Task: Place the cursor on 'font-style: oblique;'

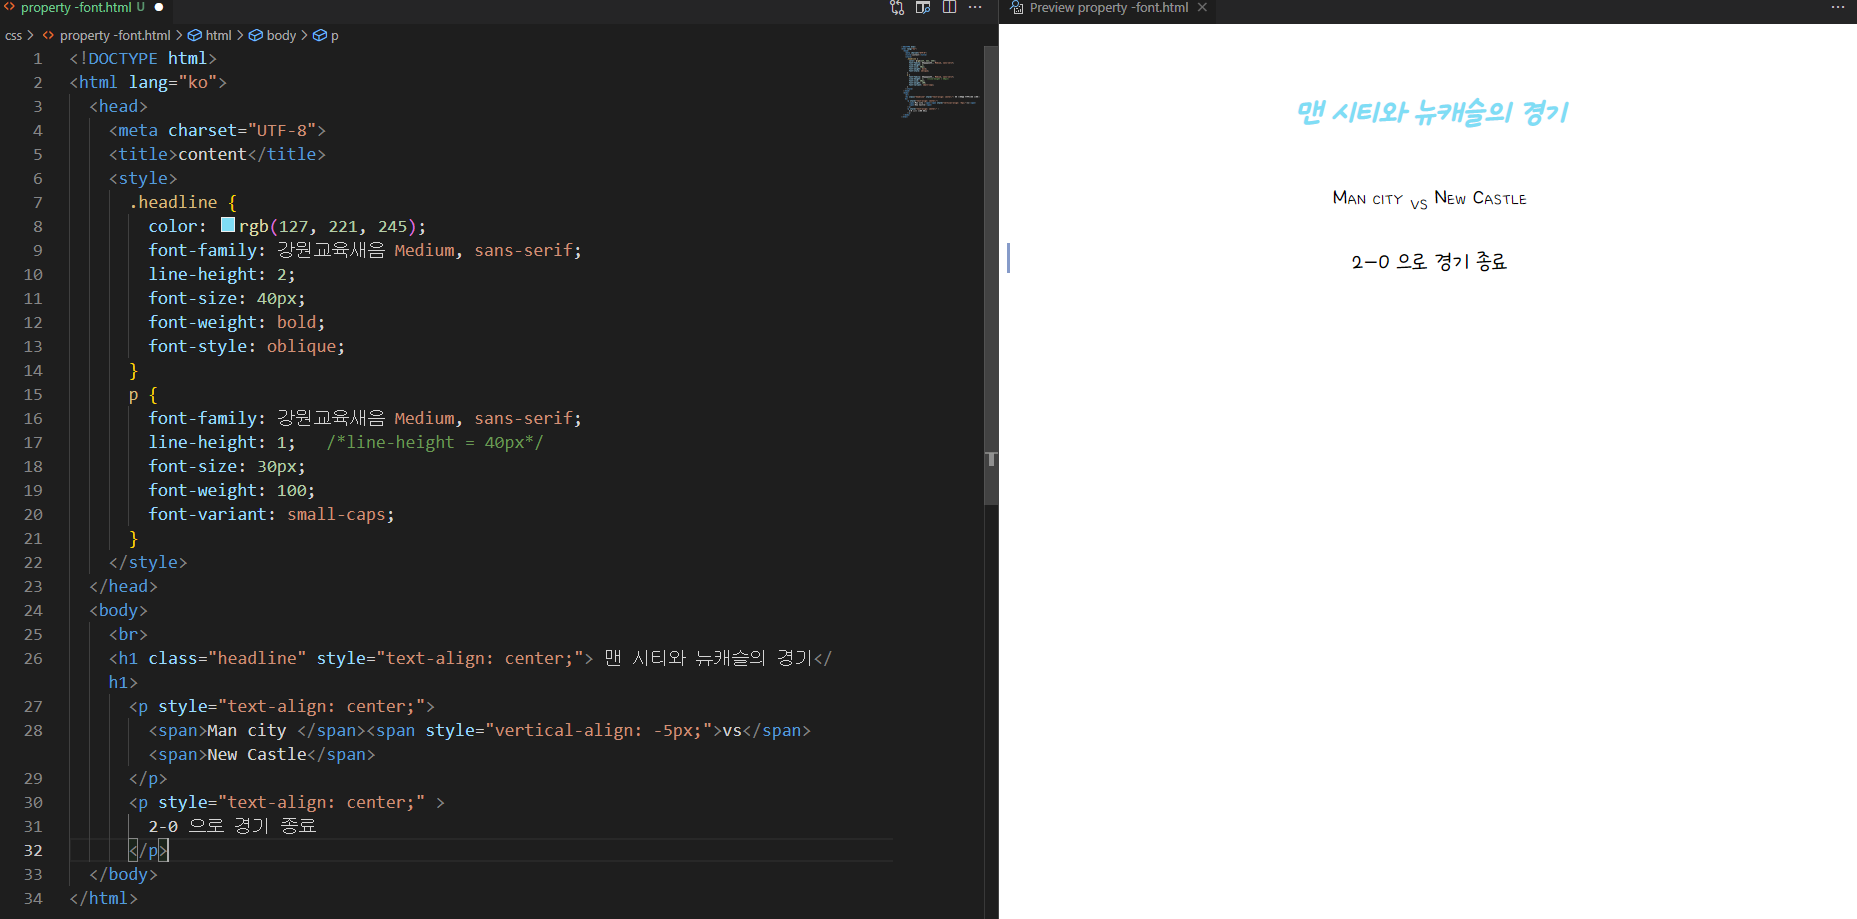Action: tap(246, 346)
